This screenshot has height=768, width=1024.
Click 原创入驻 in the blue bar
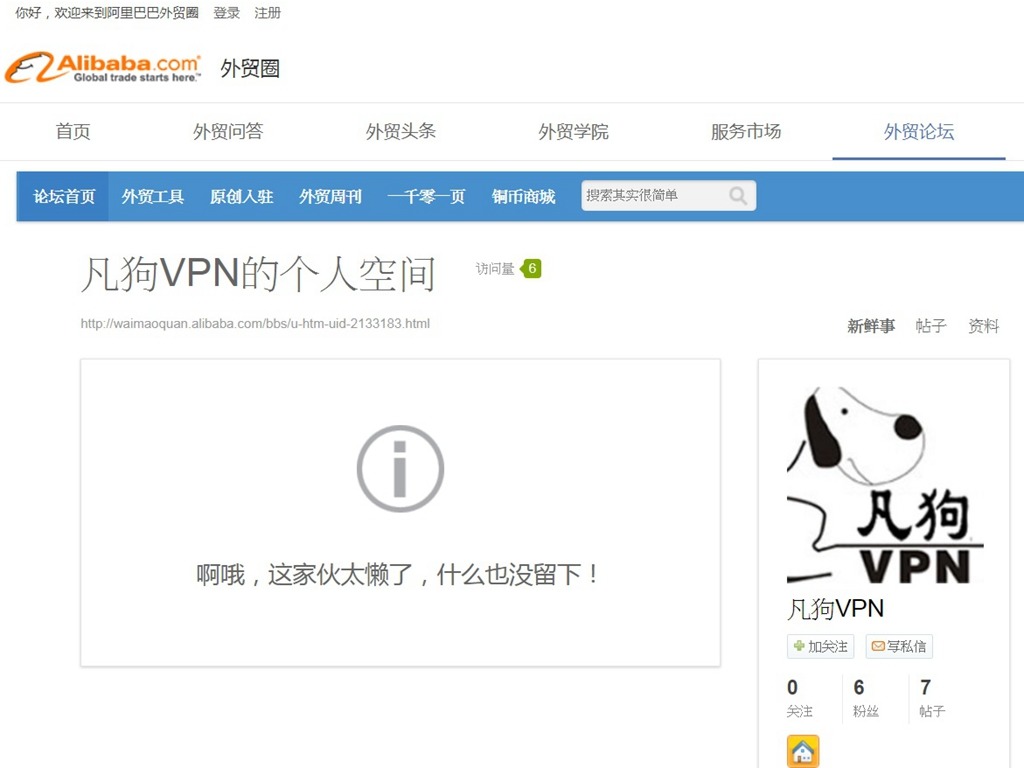click(x=242, y=197)
